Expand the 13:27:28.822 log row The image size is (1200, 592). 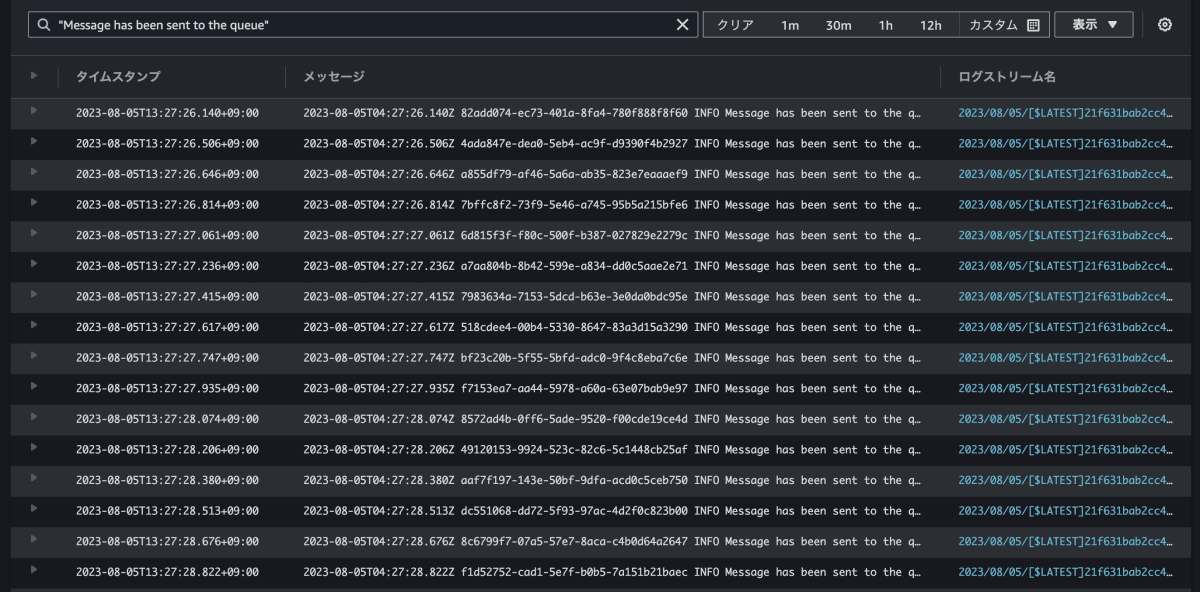click(34, 570)
